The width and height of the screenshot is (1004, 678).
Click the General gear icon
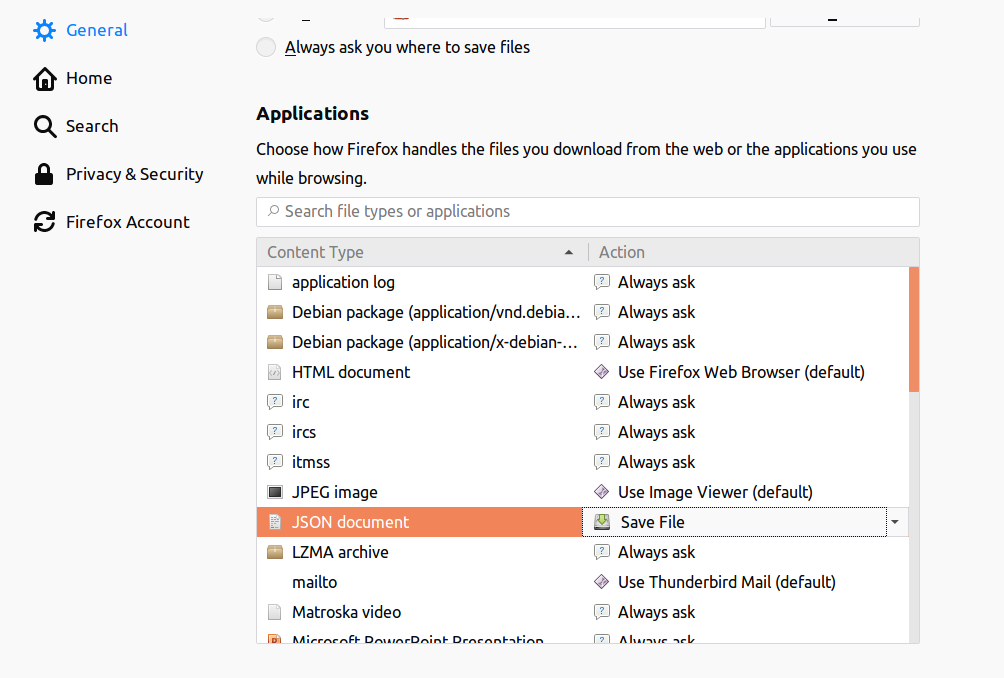click(44, 30)
